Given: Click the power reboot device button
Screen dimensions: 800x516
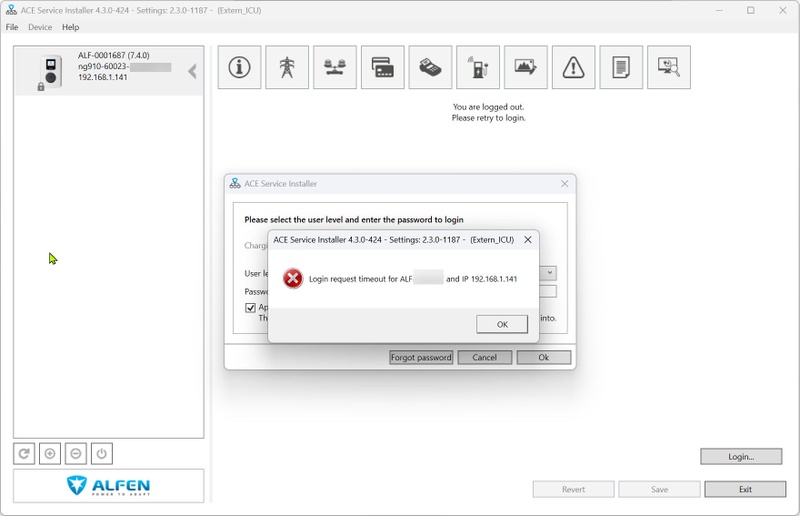Looking at the screenshot, I should tap(102, 453).
